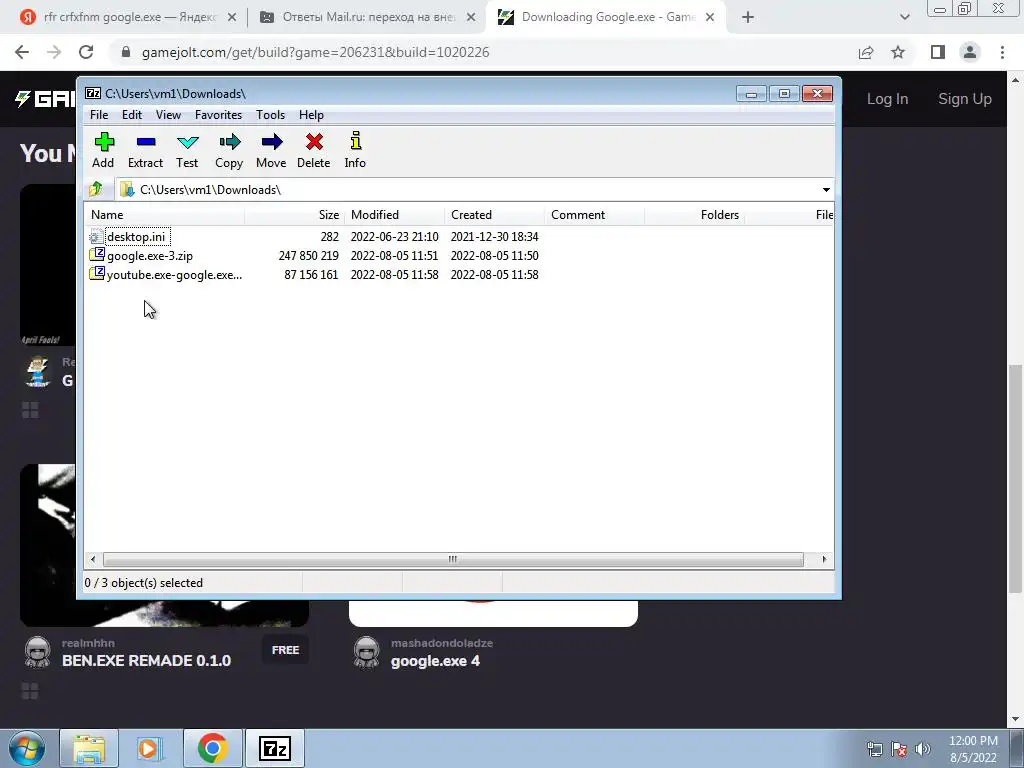Reload the Game Jolt page

tap(86, 52)
